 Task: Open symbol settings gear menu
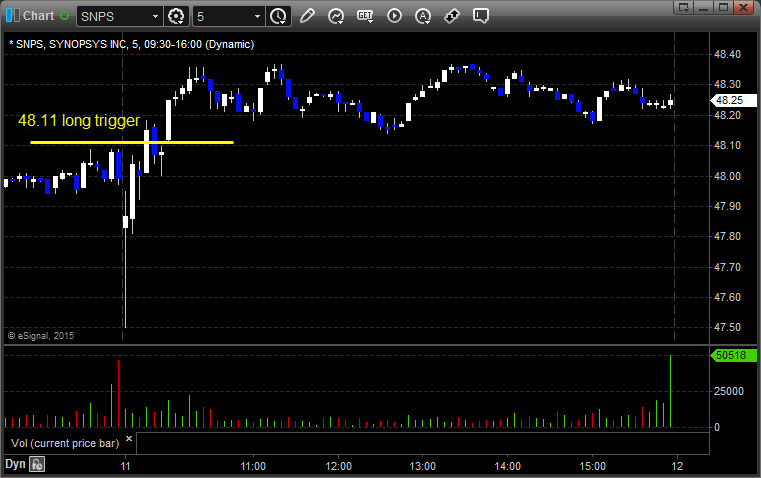176,16
